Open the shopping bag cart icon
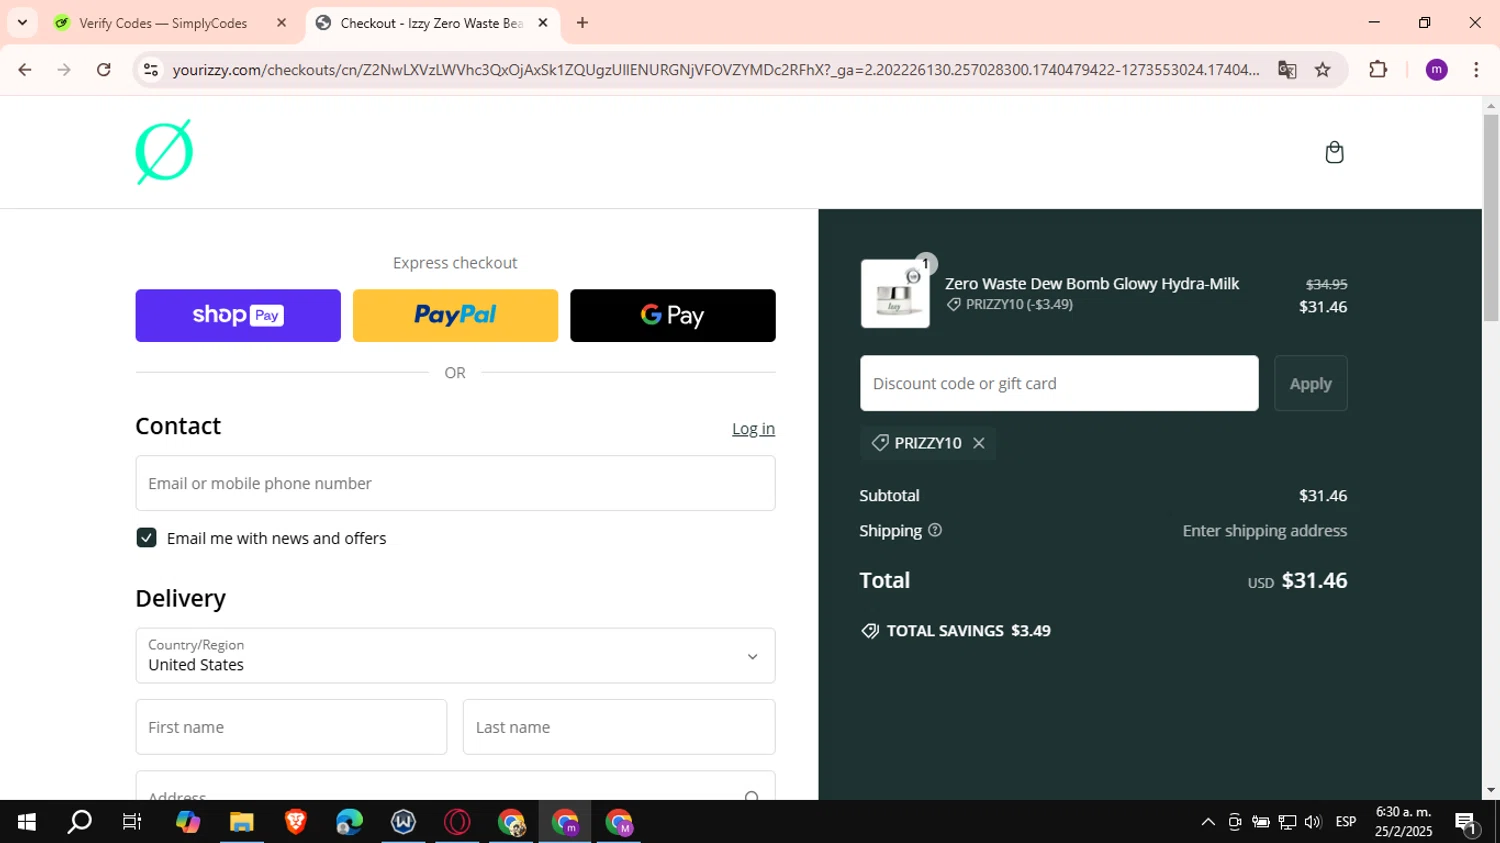This screenshot has height=843, width=1500. [1334, 152]
